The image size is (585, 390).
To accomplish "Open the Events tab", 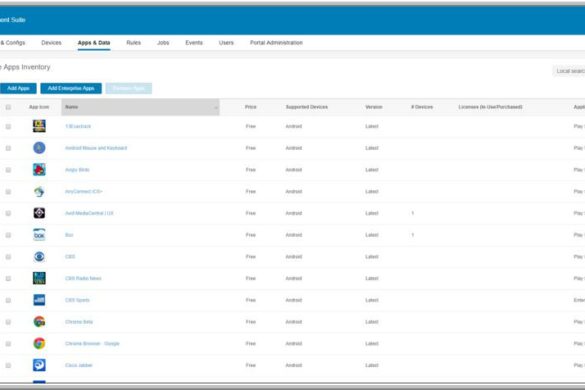I will coord(194,43).
